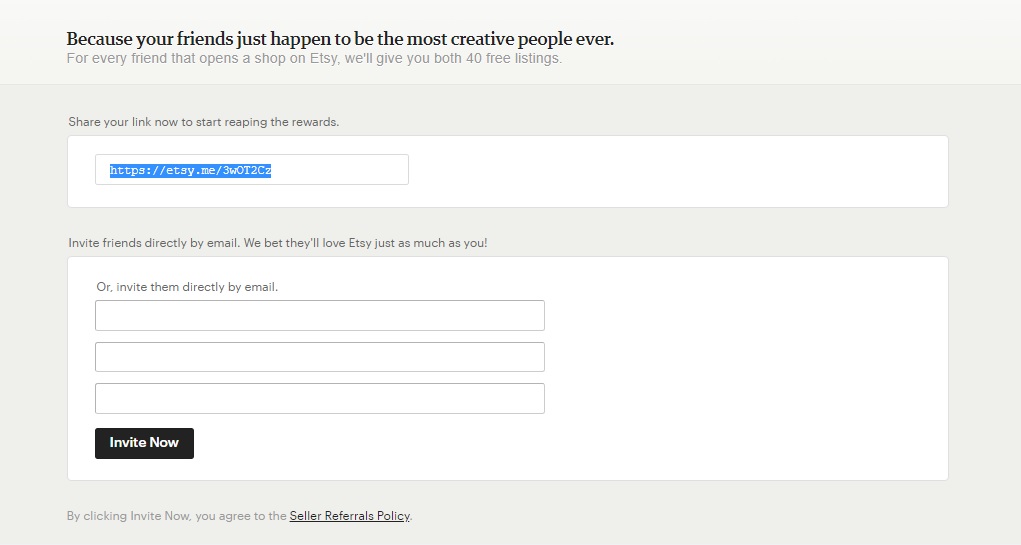Focus the first email invite field
Image resolution: width=1021 pixels, height=545 pixels.
pos(320,315)
